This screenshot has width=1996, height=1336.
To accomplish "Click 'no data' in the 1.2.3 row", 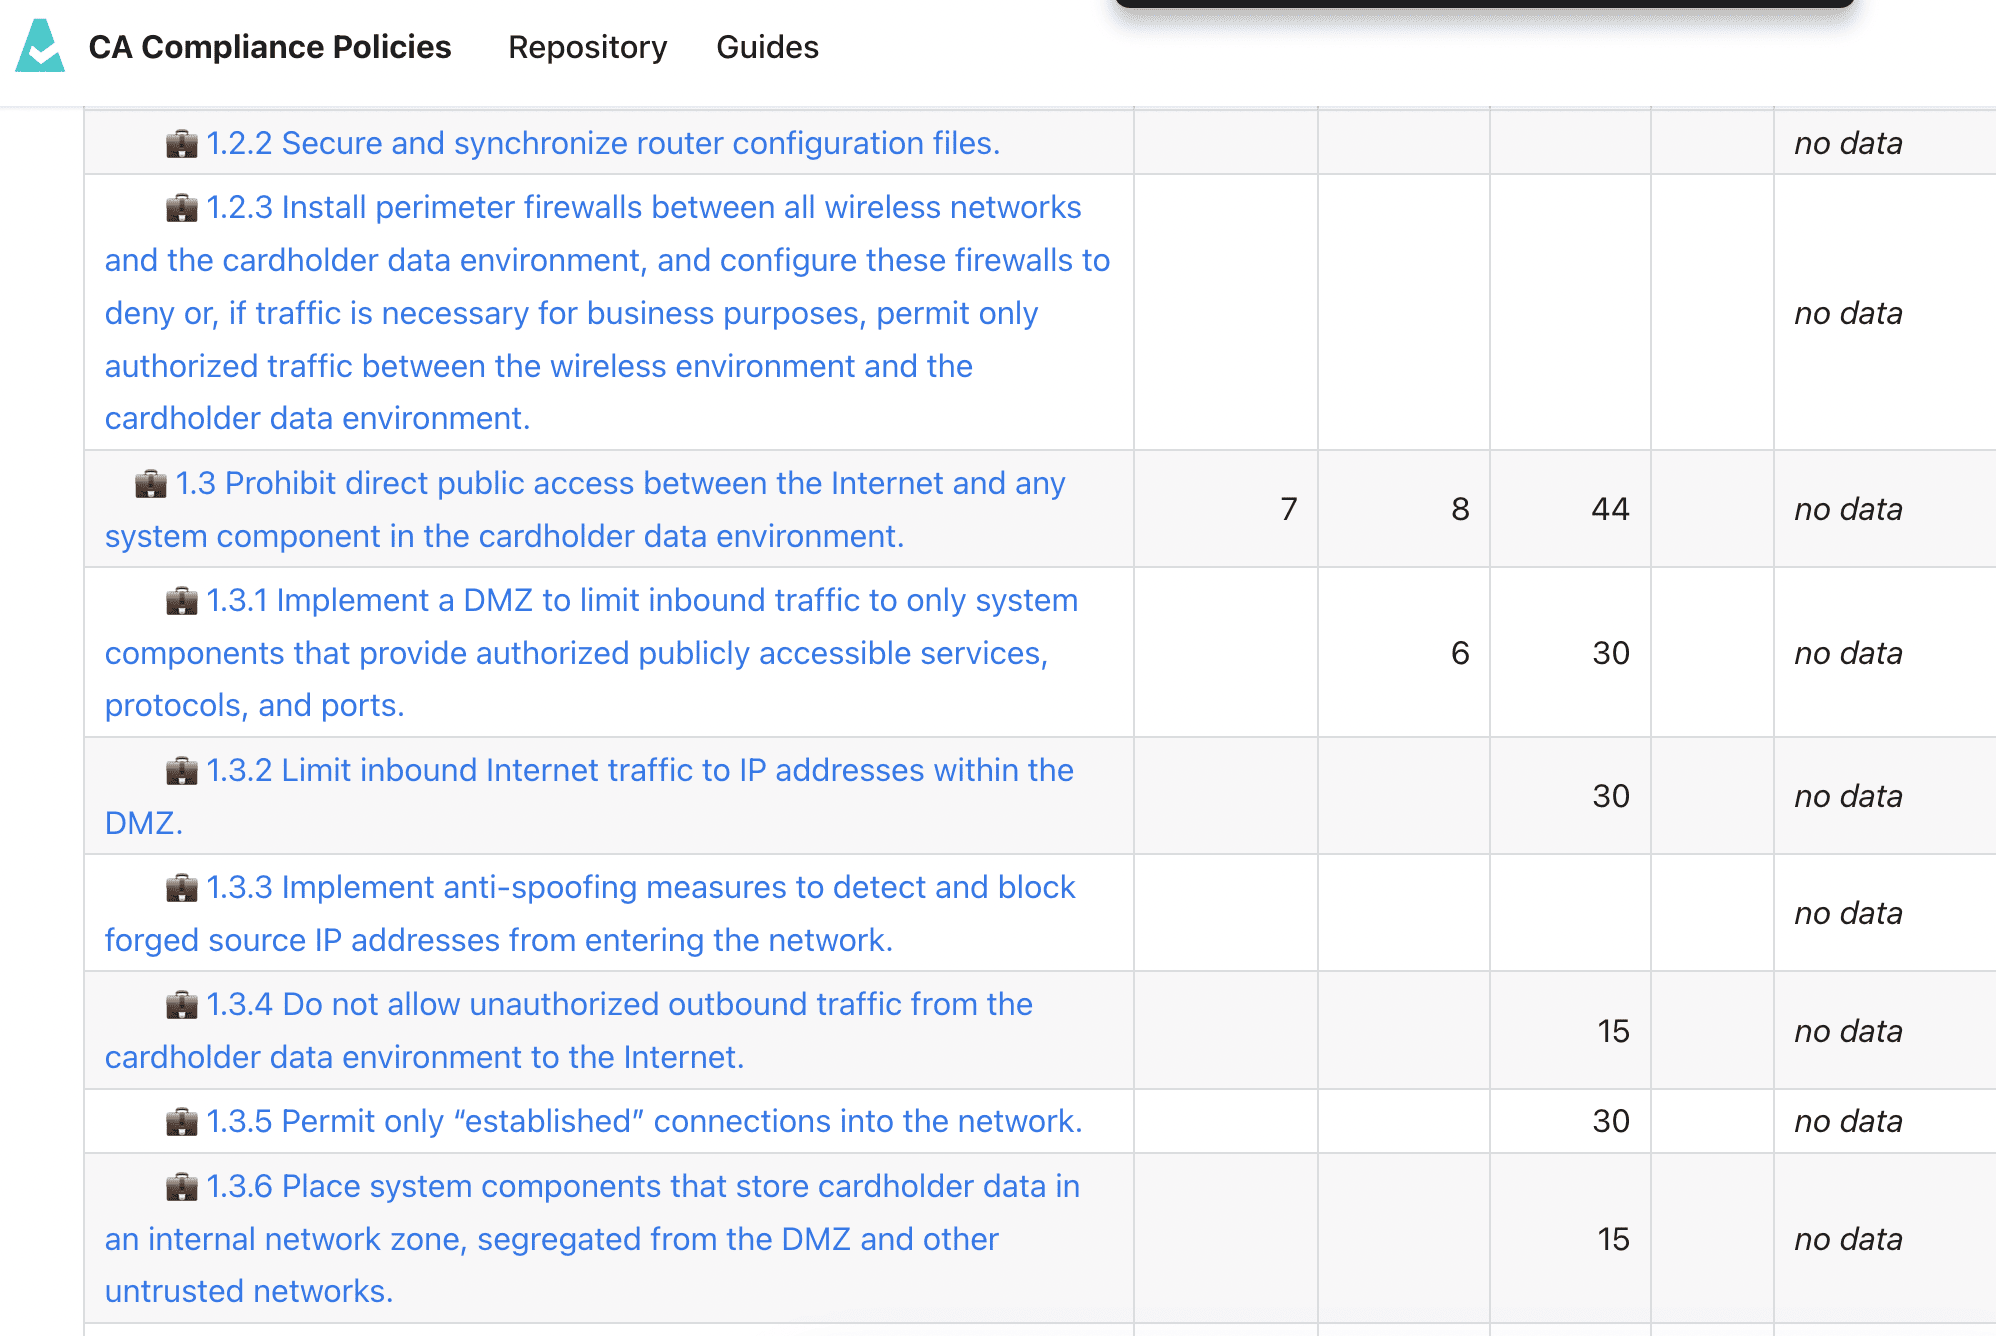I will pyautogui.click(x=1848, y=313).
